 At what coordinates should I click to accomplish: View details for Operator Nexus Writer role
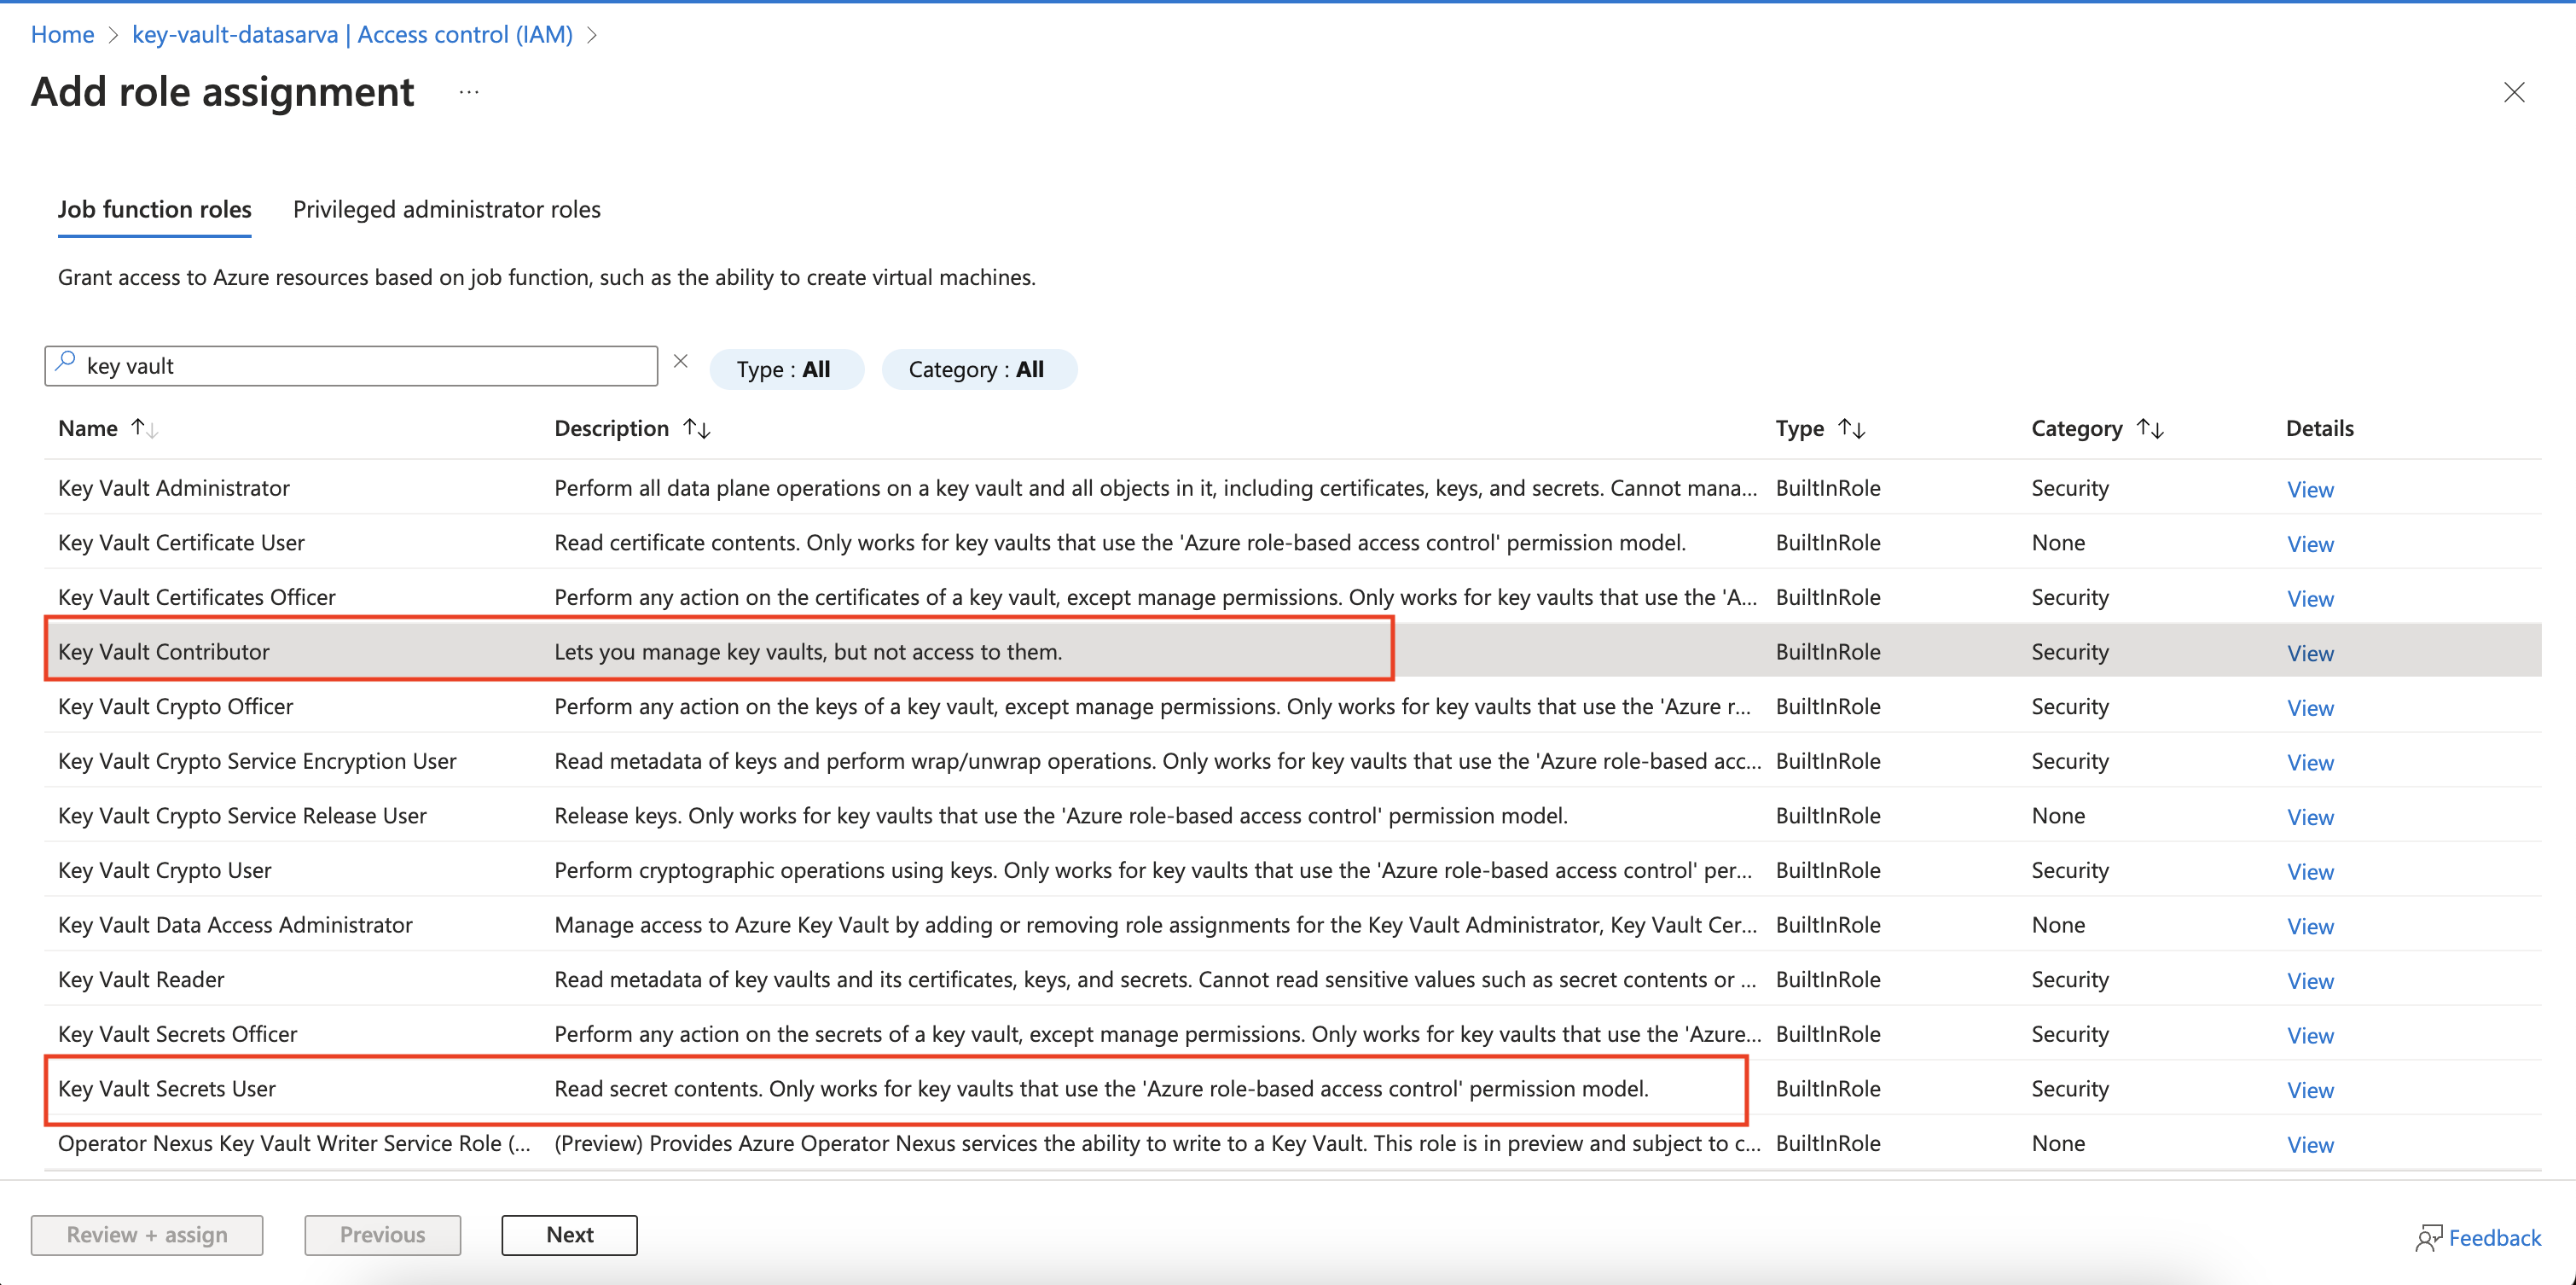(x=2310, y=1144)
